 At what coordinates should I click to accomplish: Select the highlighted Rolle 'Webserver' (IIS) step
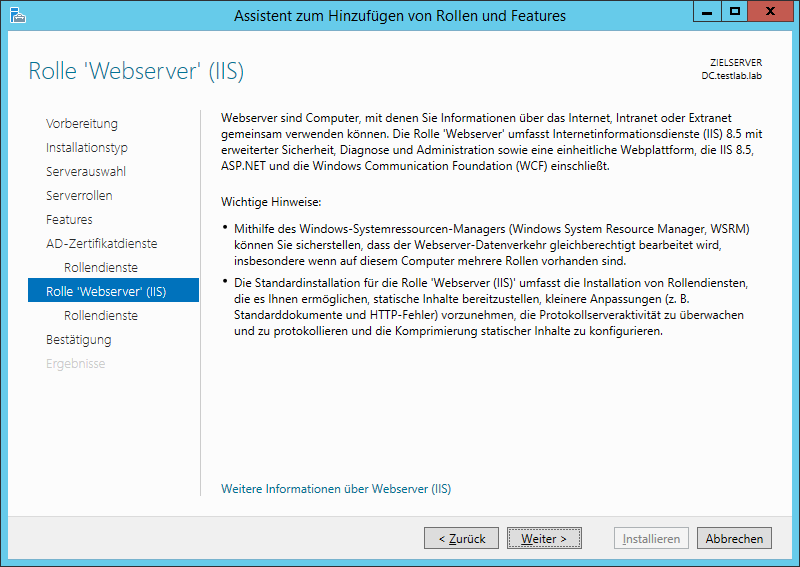[x=113, y=290]
